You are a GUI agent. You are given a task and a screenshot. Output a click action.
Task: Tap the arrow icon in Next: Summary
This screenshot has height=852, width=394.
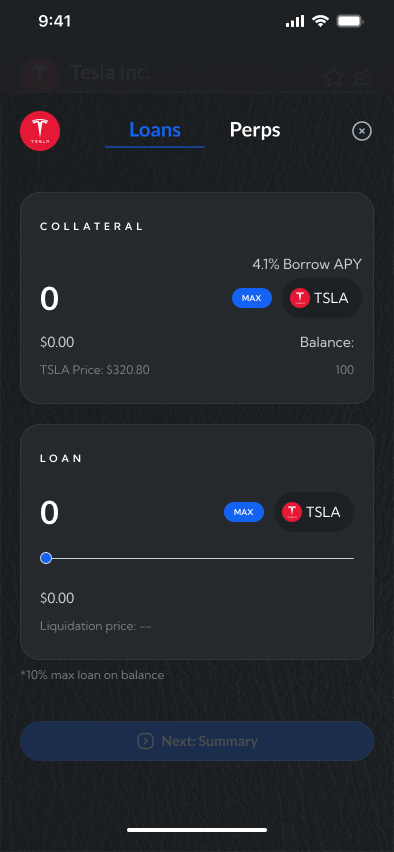pyautogui.click(x=145, y=741)
